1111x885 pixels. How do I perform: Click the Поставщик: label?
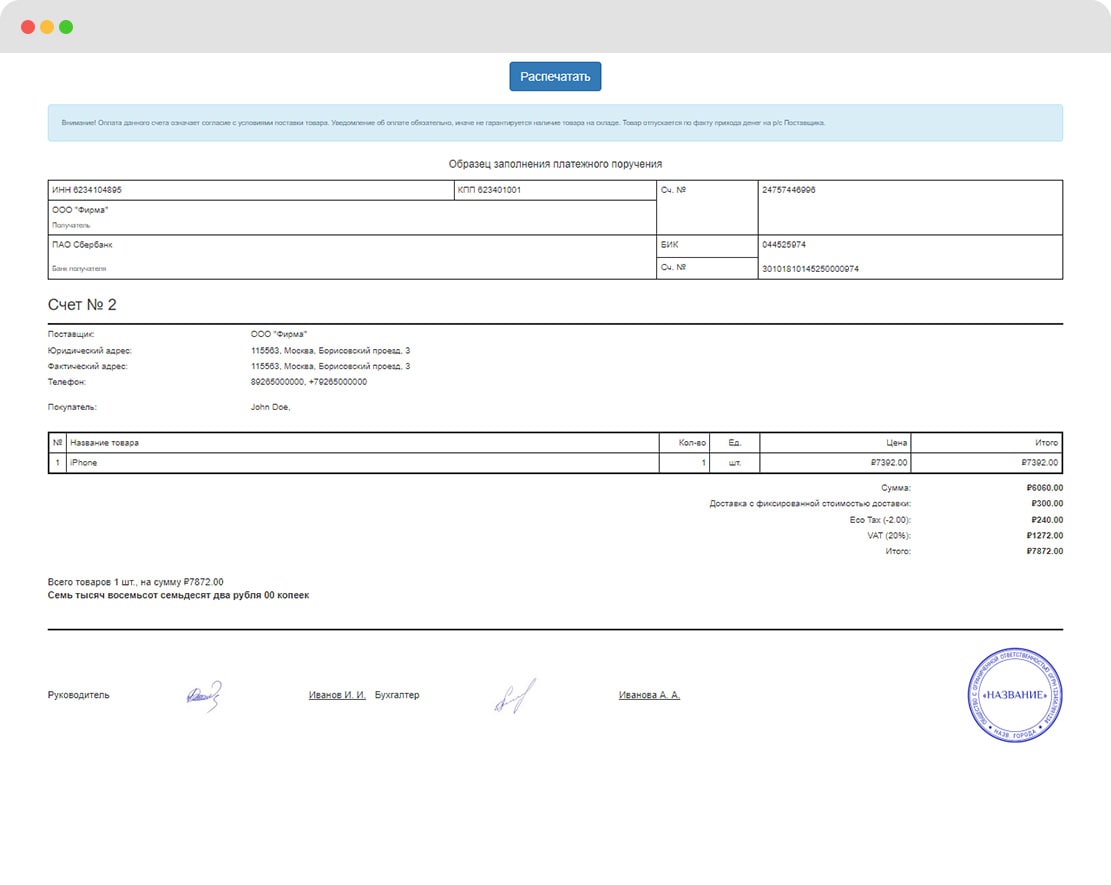tap(71, 334)
